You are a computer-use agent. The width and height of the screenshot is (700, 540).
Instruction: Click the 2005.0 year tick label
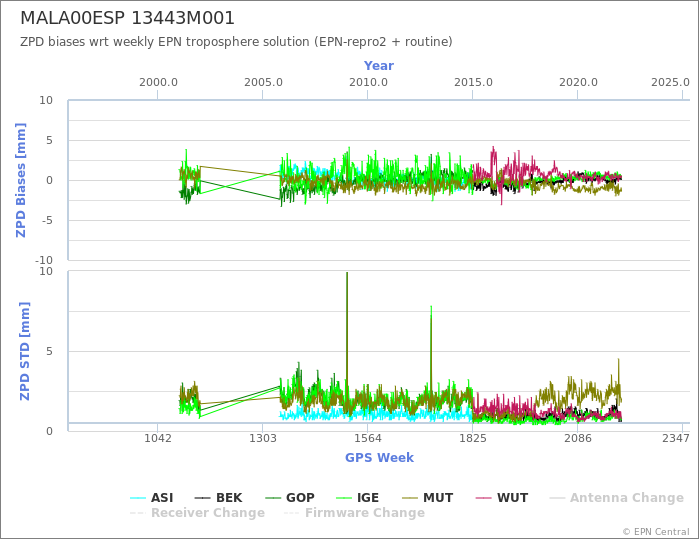[x=263, y=83]
